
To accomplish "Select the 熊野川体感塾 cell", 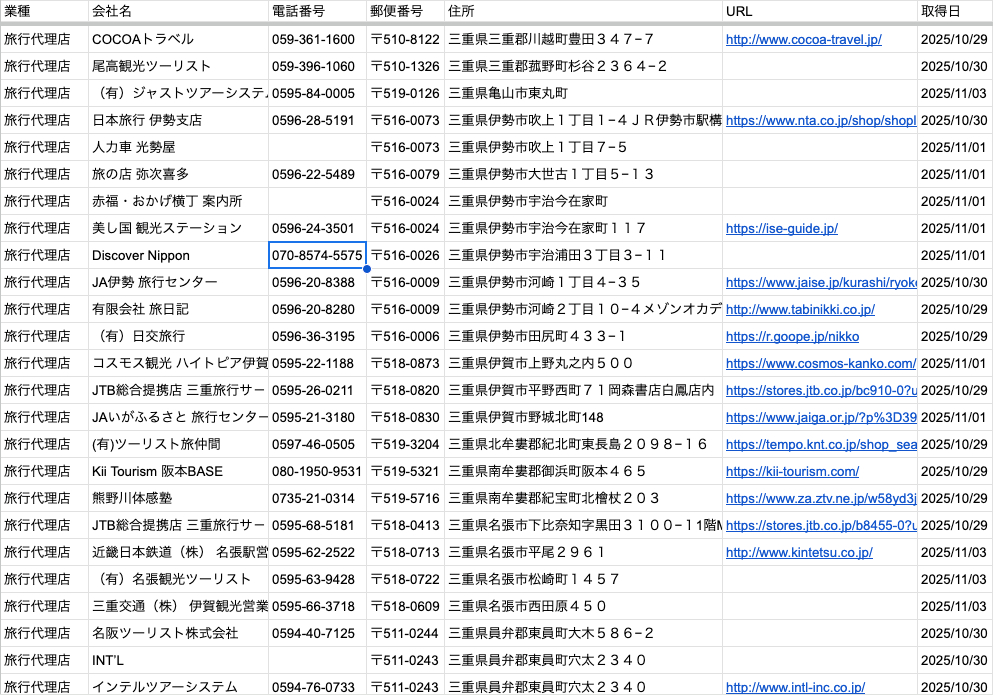I will [178, 499].
